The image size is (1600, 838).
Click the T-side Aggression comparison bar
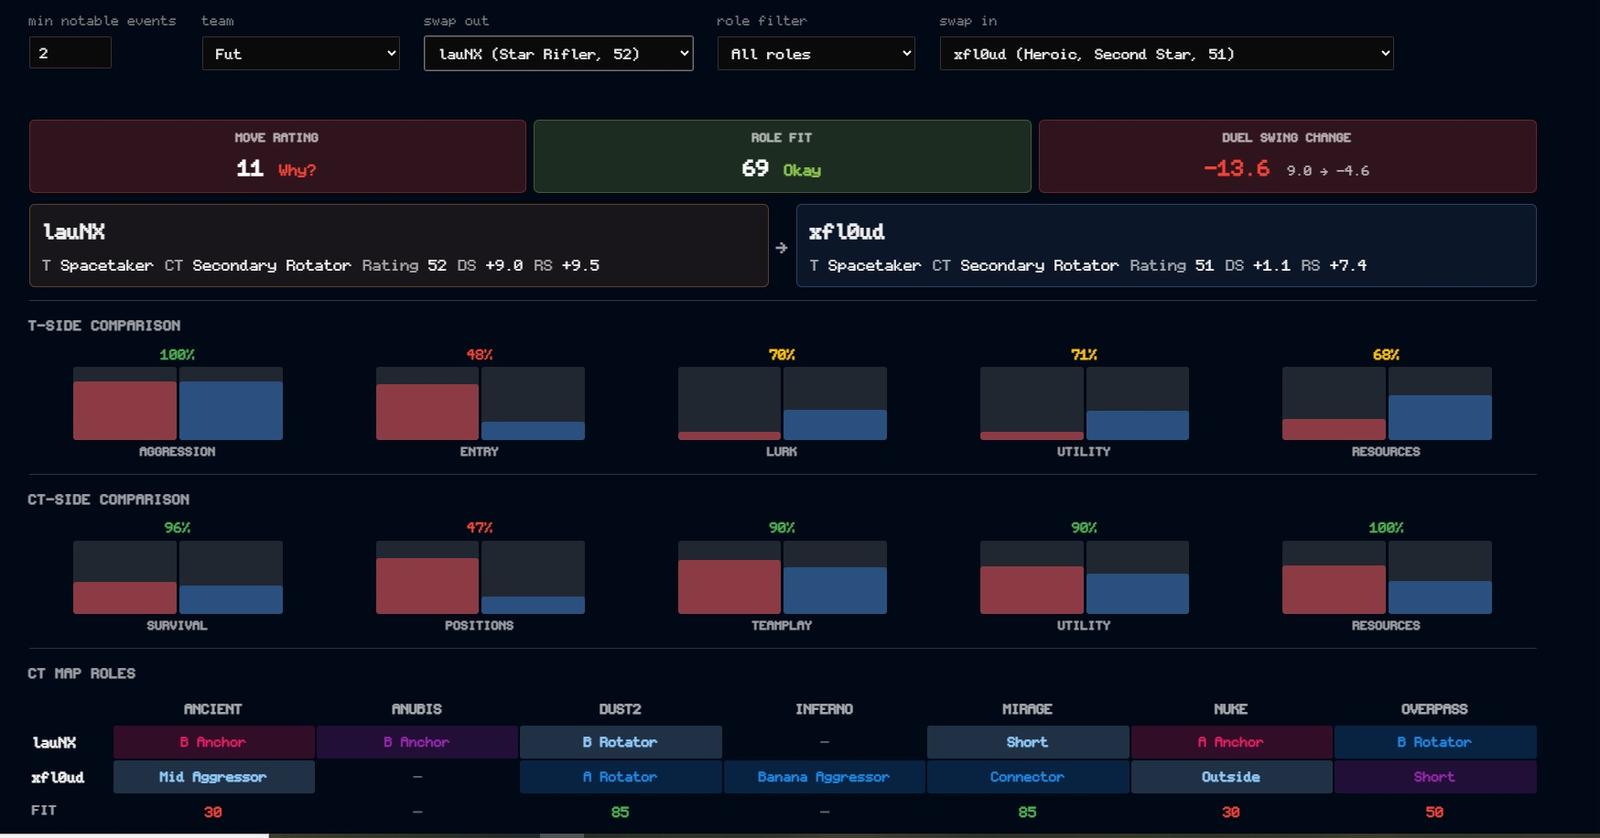pyautogui.click(x=178, y=403)
